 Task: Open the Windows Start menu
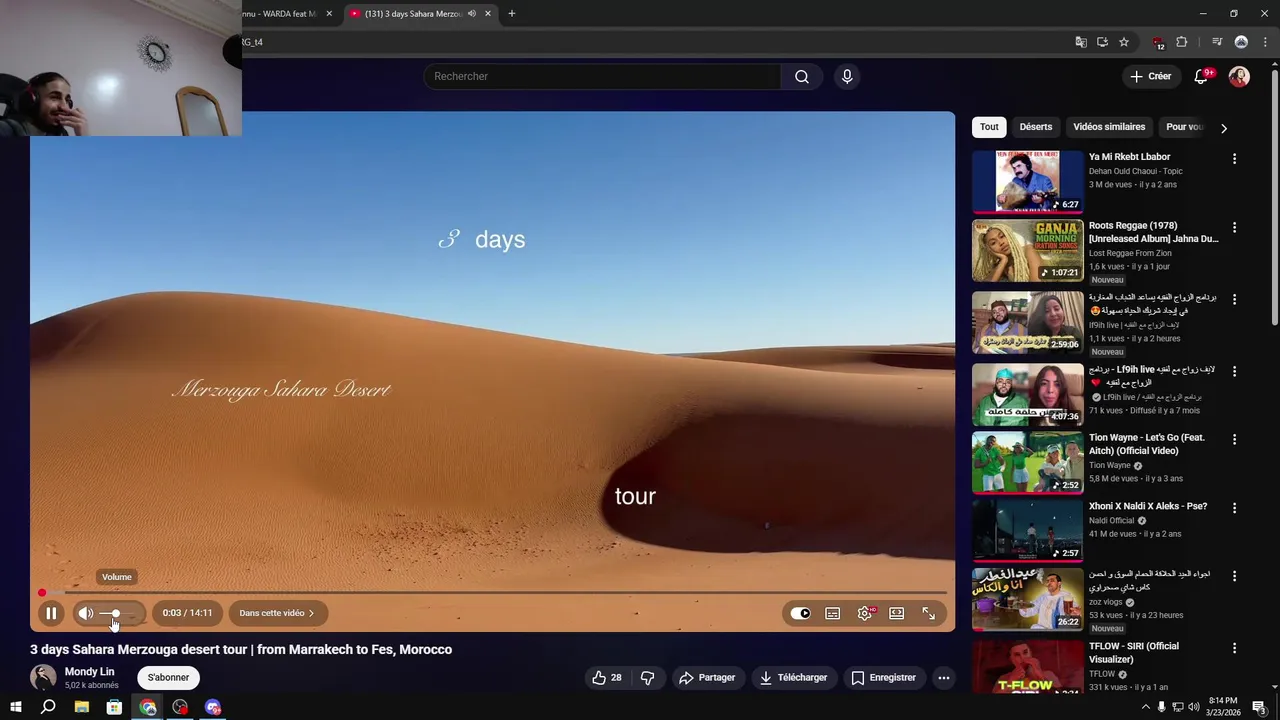(x=16, y=707)
